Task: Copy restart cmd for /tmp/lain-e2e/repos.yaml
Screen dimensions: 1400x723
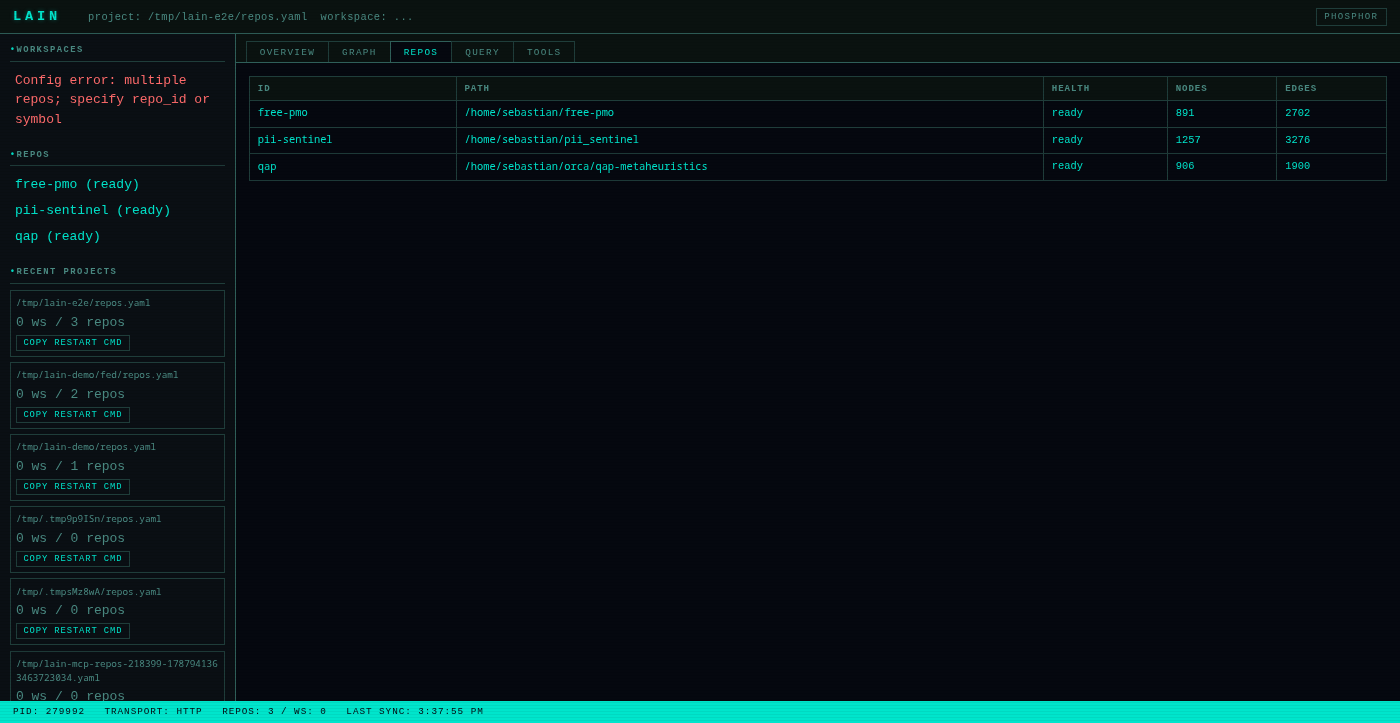Action: click(73, 343)
